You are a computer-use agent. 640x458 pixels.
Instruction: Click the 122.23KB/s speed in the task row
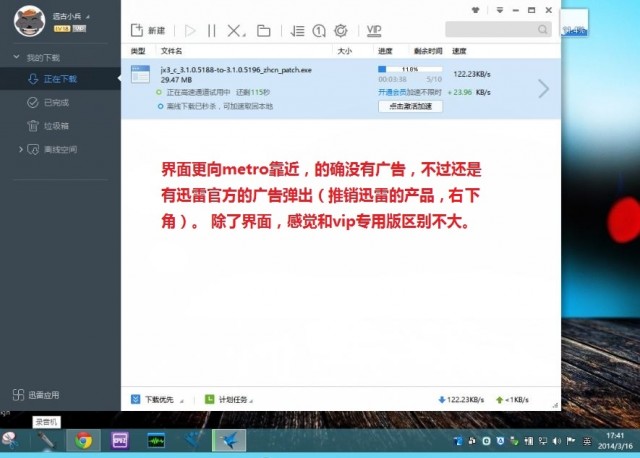[x=472, y=74]
